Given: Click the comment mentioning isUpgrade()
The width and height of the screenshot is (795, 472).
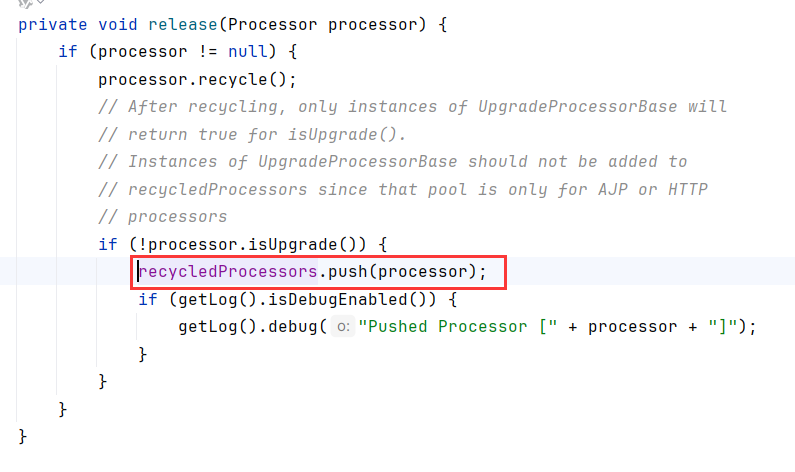Looking at the screenshot, I should tap(252, 135).
